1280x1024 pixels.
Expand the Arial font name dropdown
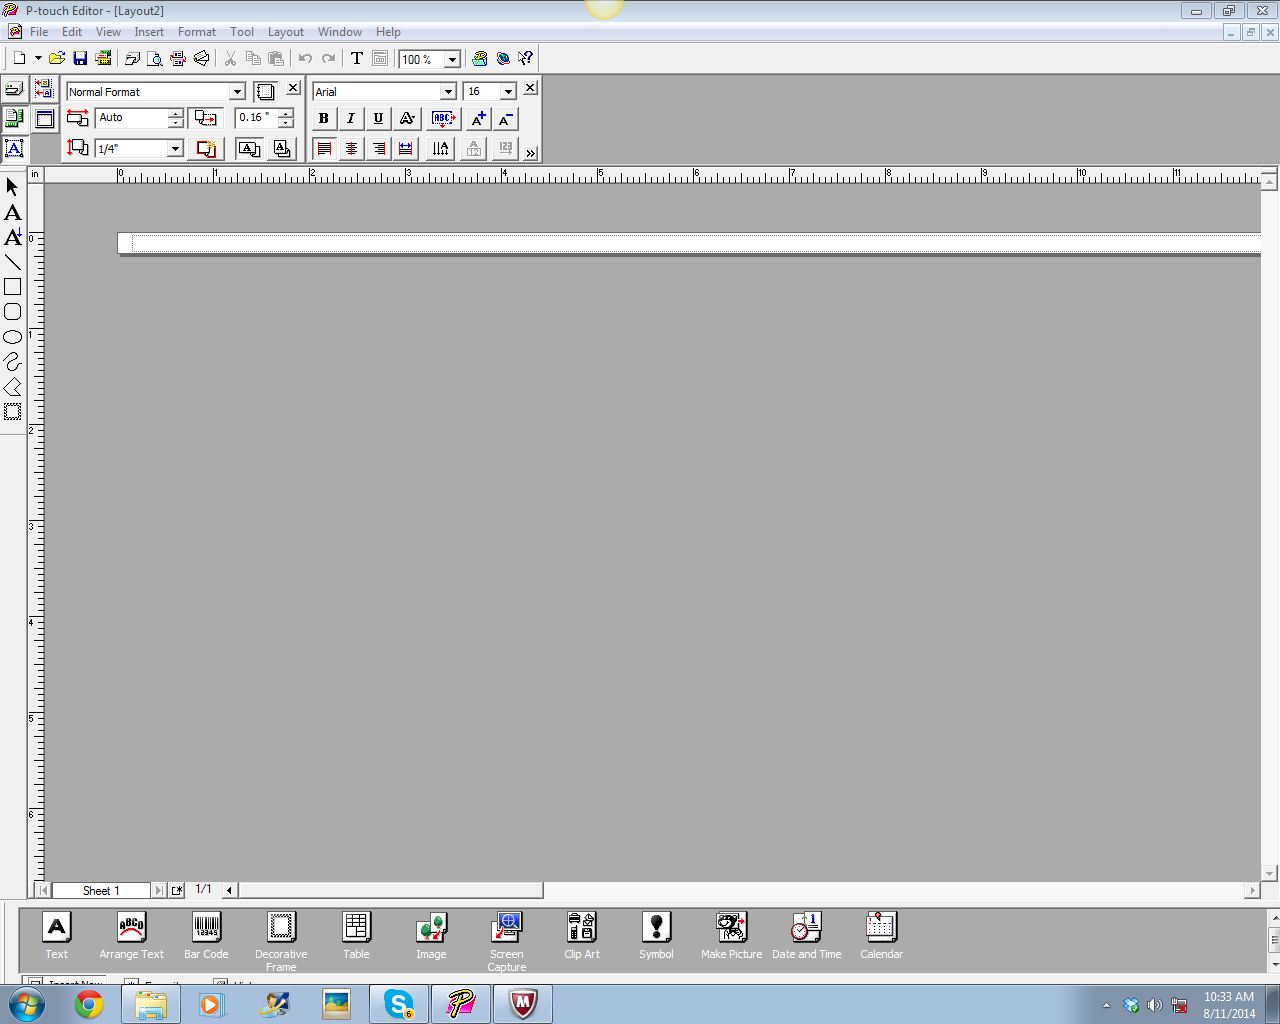coord(448,92)
